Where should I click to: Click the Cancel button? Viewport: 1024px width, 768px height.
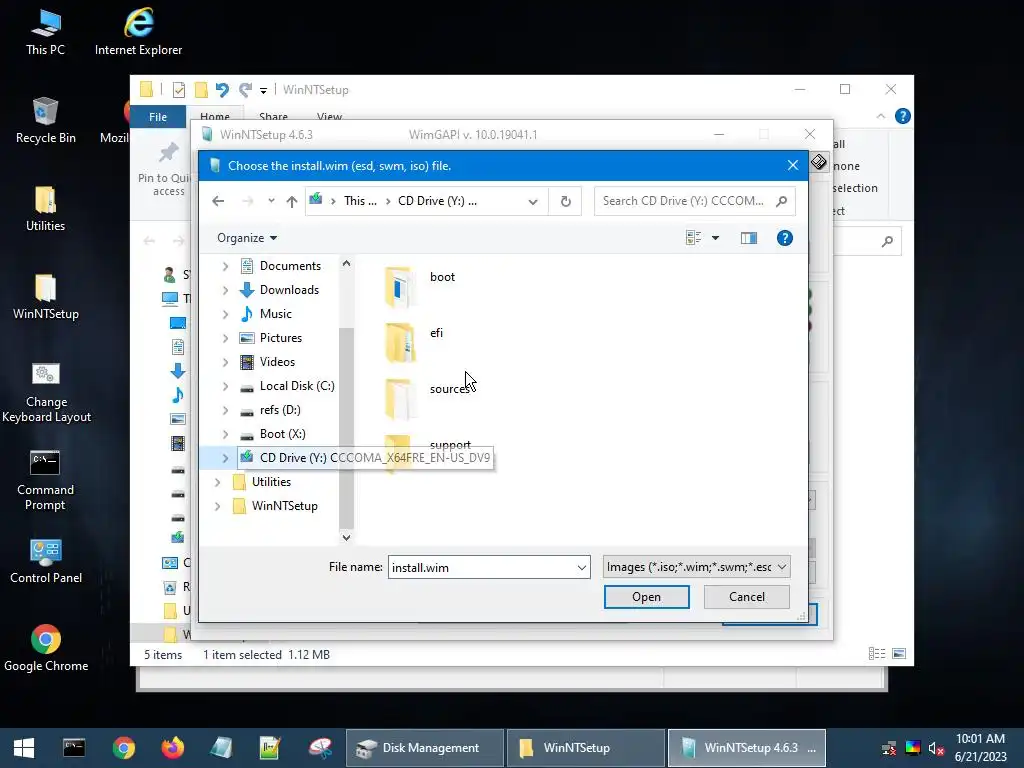click(746, 597)
